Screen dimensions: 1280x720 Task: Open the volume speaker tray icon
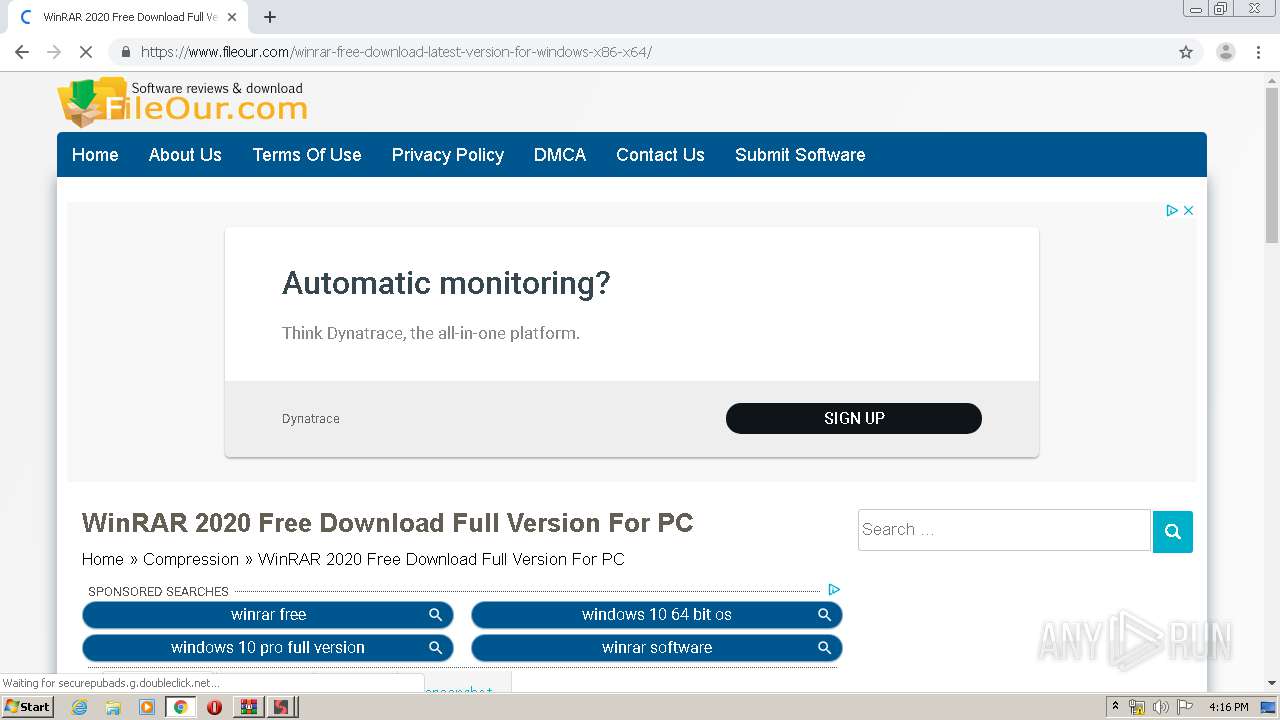[1160, 707]
